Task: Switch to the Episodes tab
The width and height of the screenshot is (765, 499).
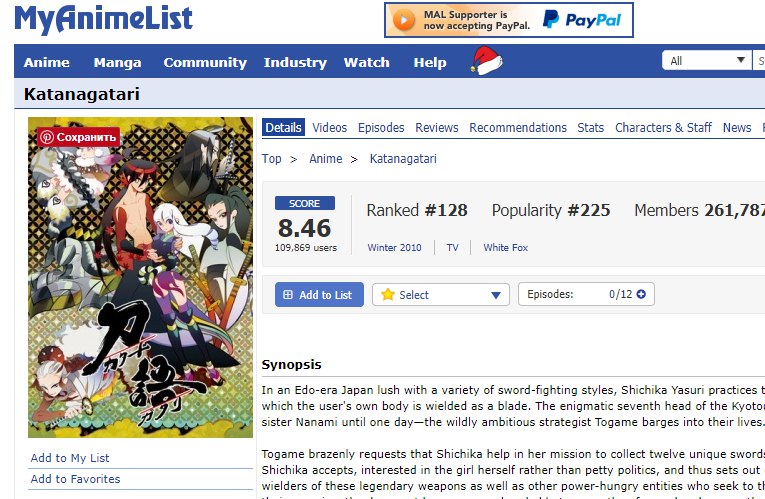Action: pos(381,127)
